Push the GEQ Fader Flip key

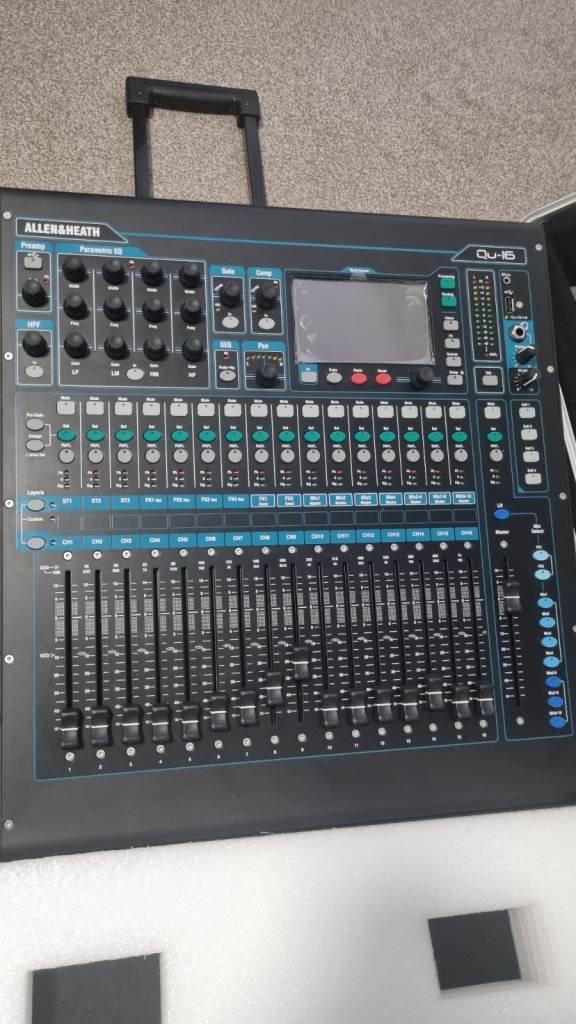point(227,376)
